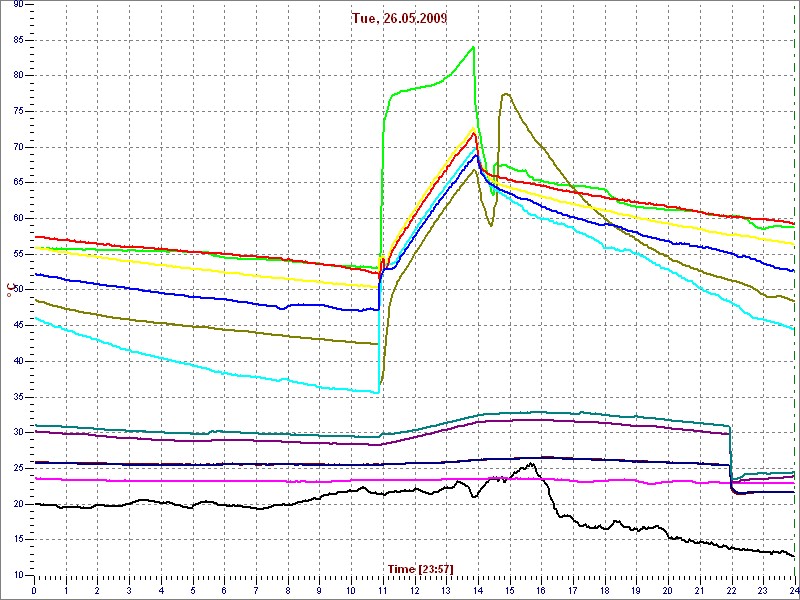This screenshot has height=600, width=800.
Task: Click the x-axis tick label 11
Action: [381, 590]
